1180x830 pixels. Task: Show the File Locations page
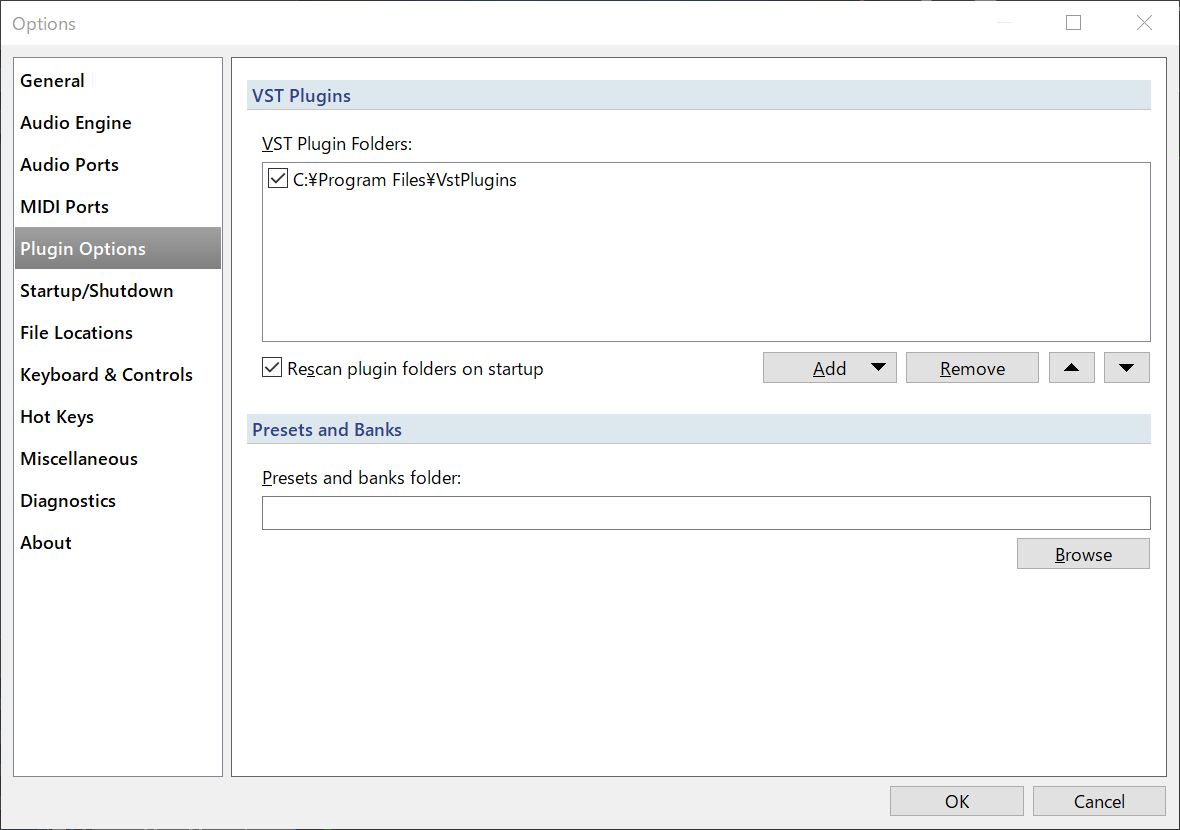click(x=76, y=333)
